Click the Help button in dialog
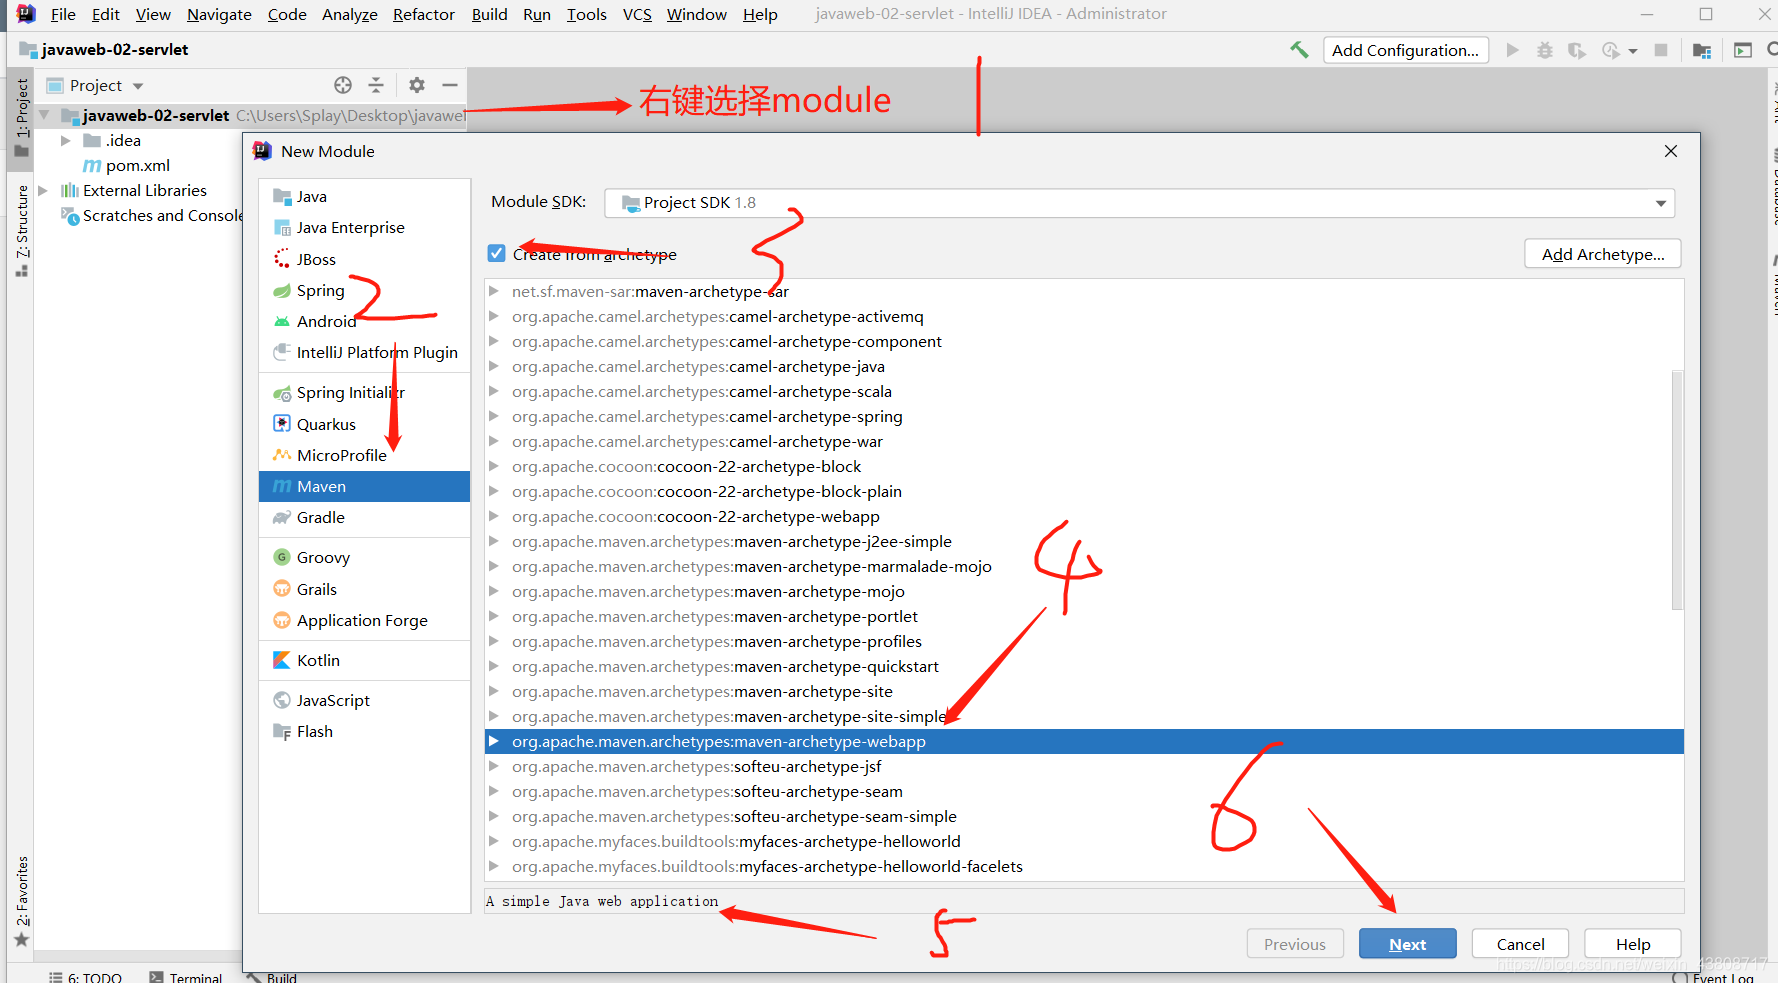Screen dimensions: 1778x983 click(1633, 944)
